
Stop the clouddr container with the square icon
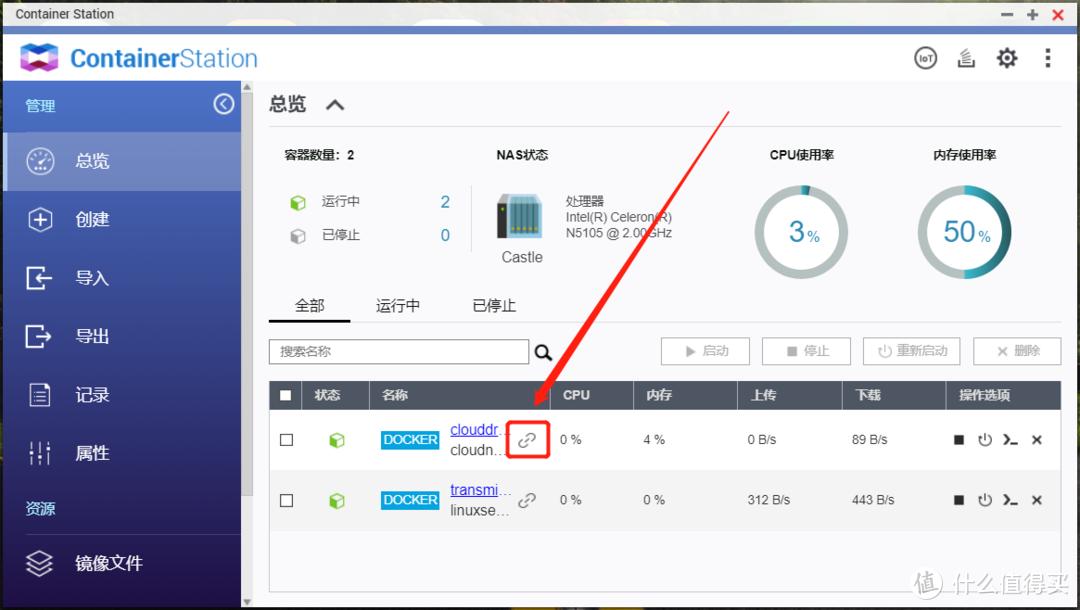coord(957,439)
